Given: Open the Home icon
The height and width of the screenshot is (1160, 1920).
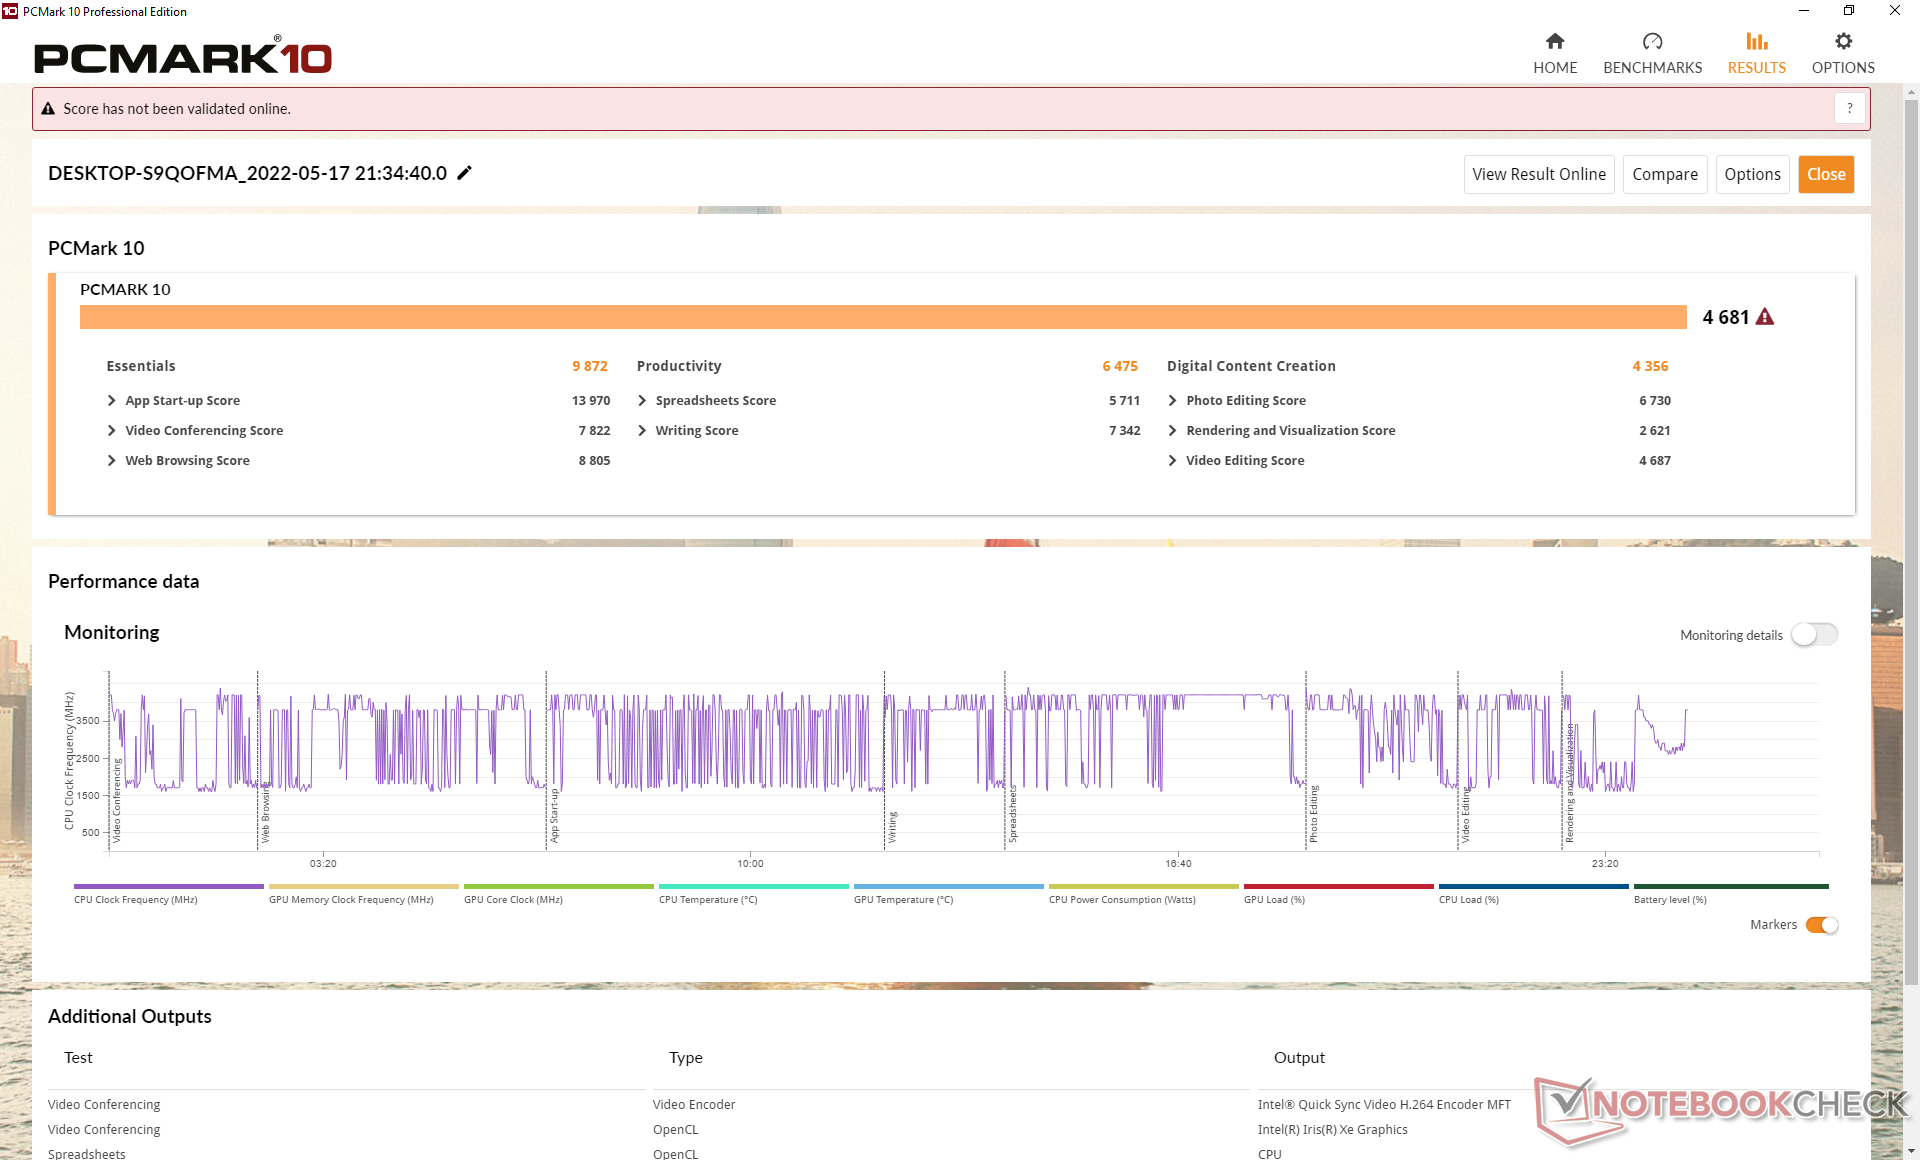Looking at the screenshot, I should (1554, 42).
